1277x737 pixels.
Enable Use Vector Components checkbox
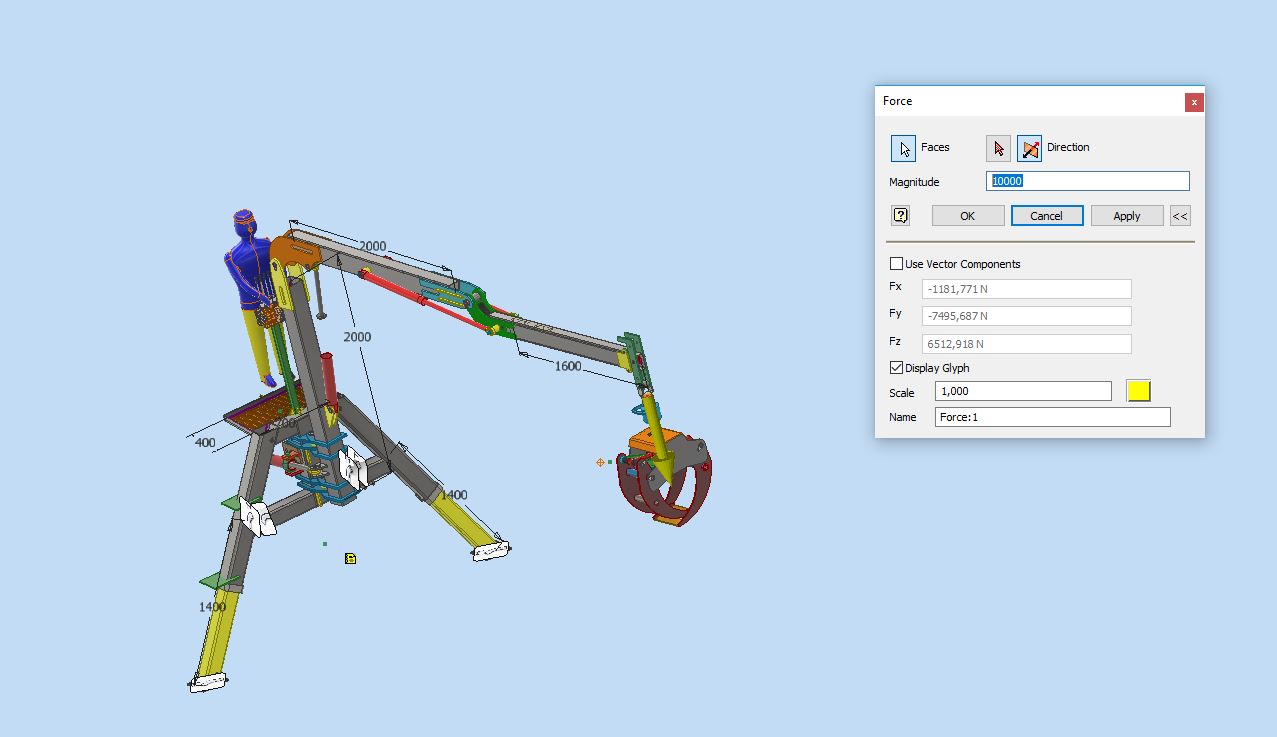pyautogui.click(x=896, y=264)
